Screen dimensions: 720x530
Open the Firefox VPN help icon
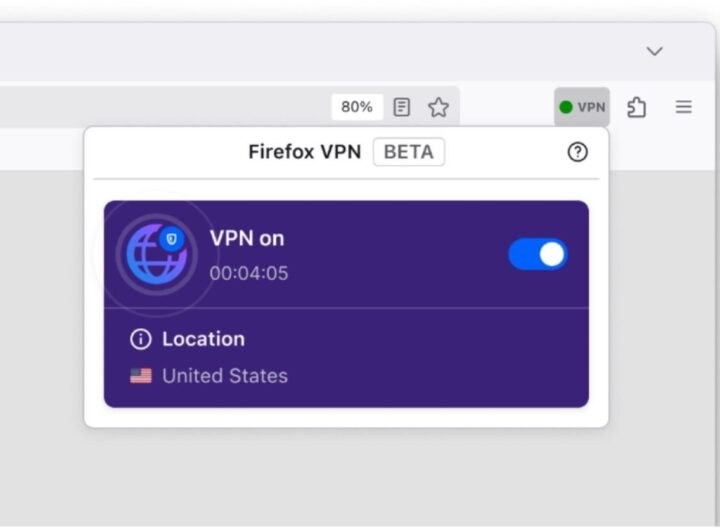click(x=577, y=152)
